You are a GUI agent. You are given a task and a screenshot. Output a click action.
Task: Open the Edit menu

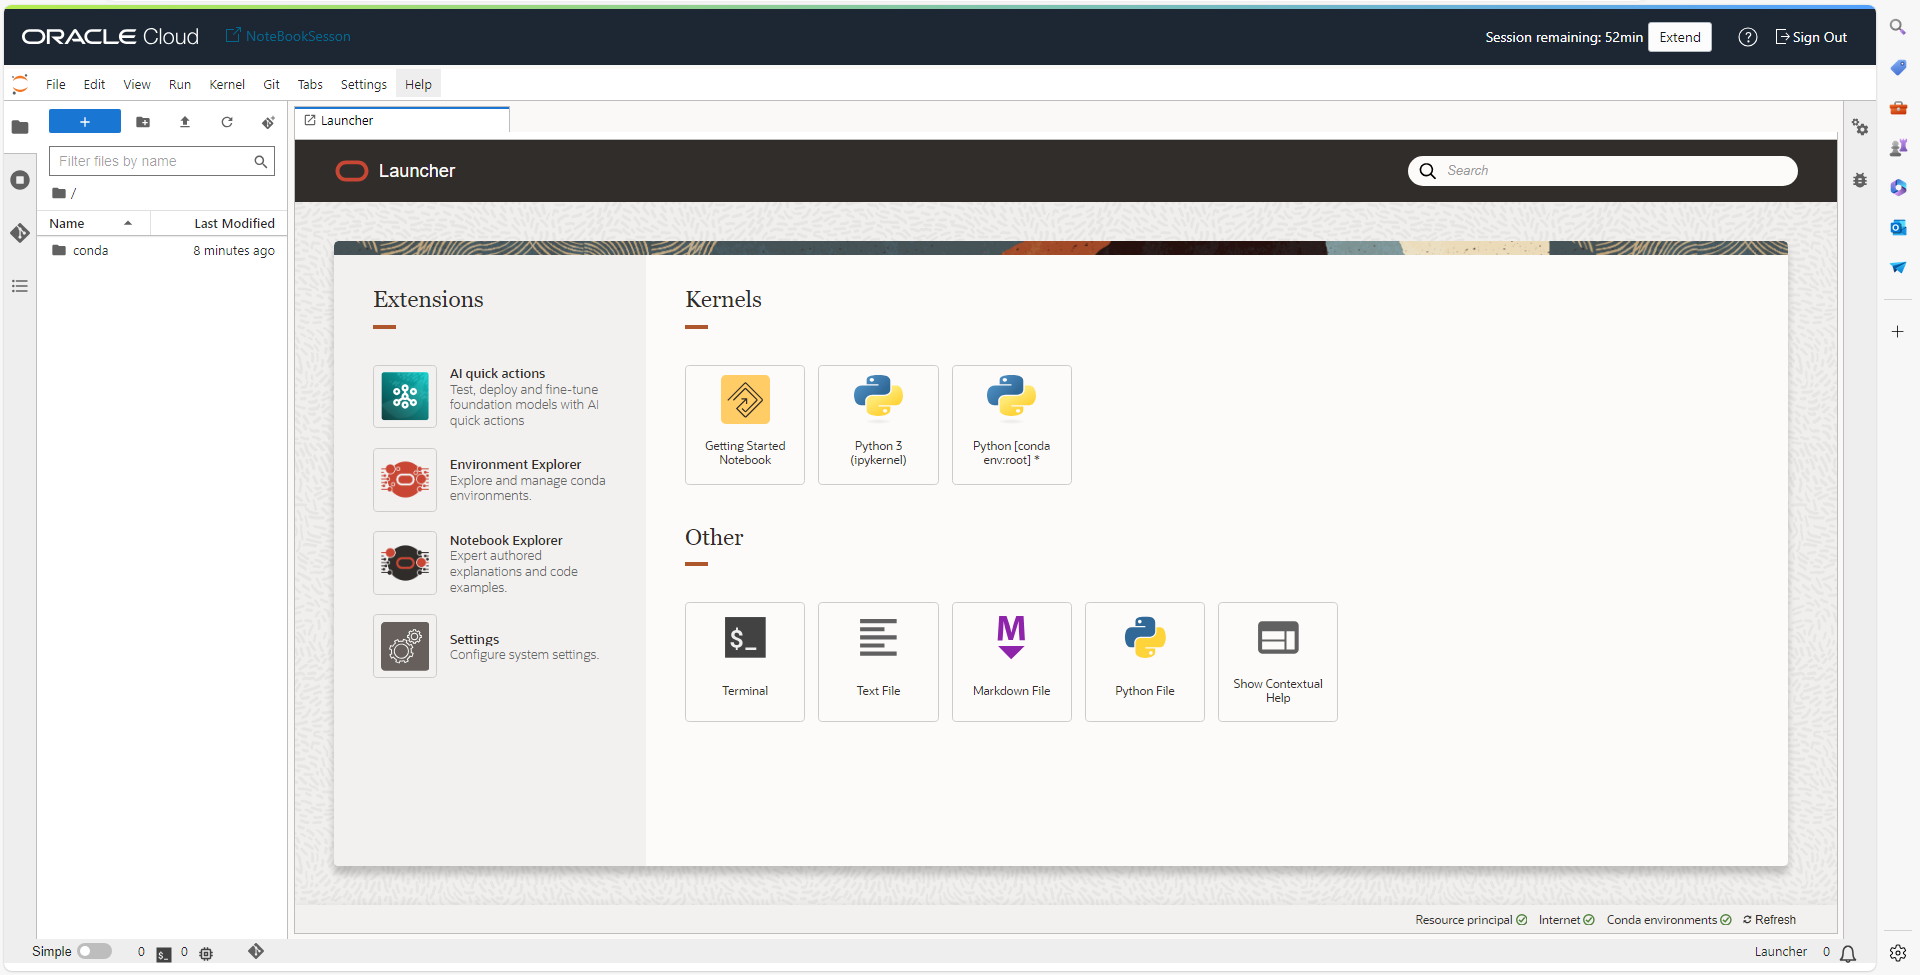coord(94,84)
